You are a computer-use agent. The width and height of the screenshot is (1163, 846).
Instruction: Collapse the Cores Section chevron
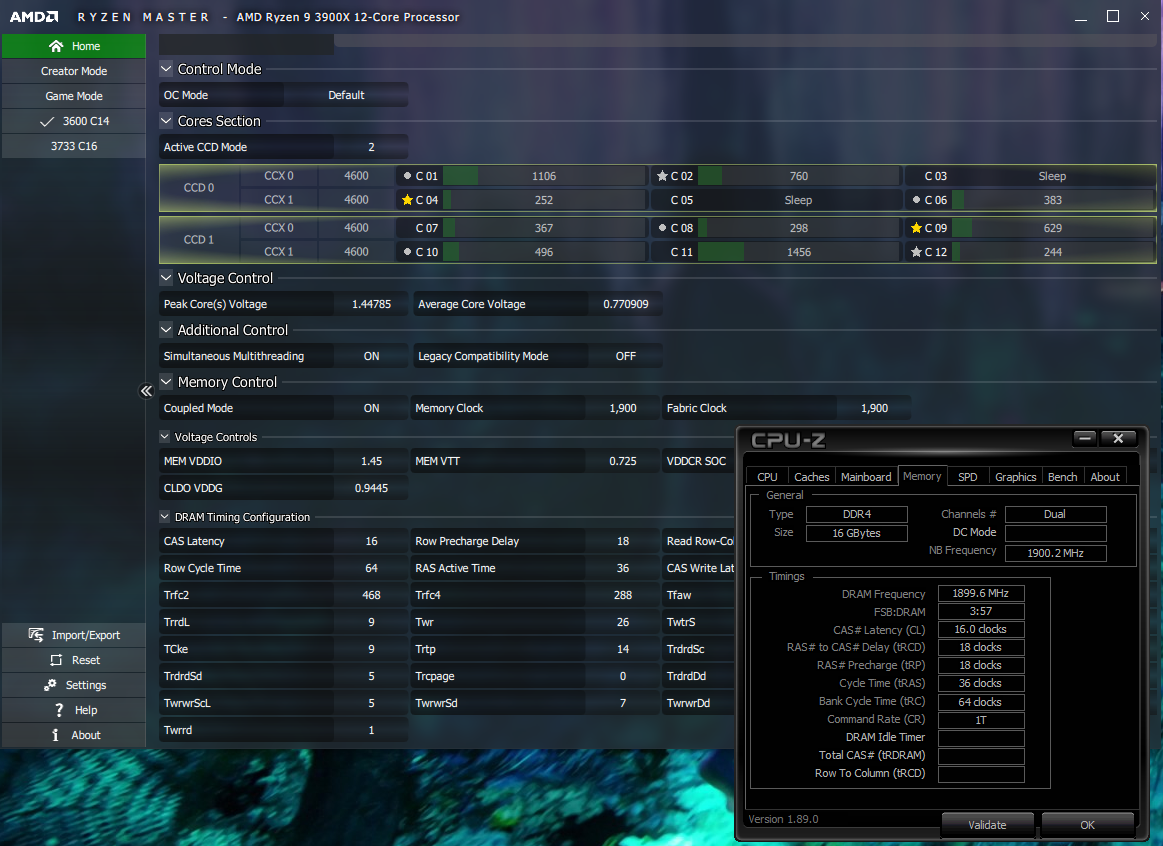(166, 121)
